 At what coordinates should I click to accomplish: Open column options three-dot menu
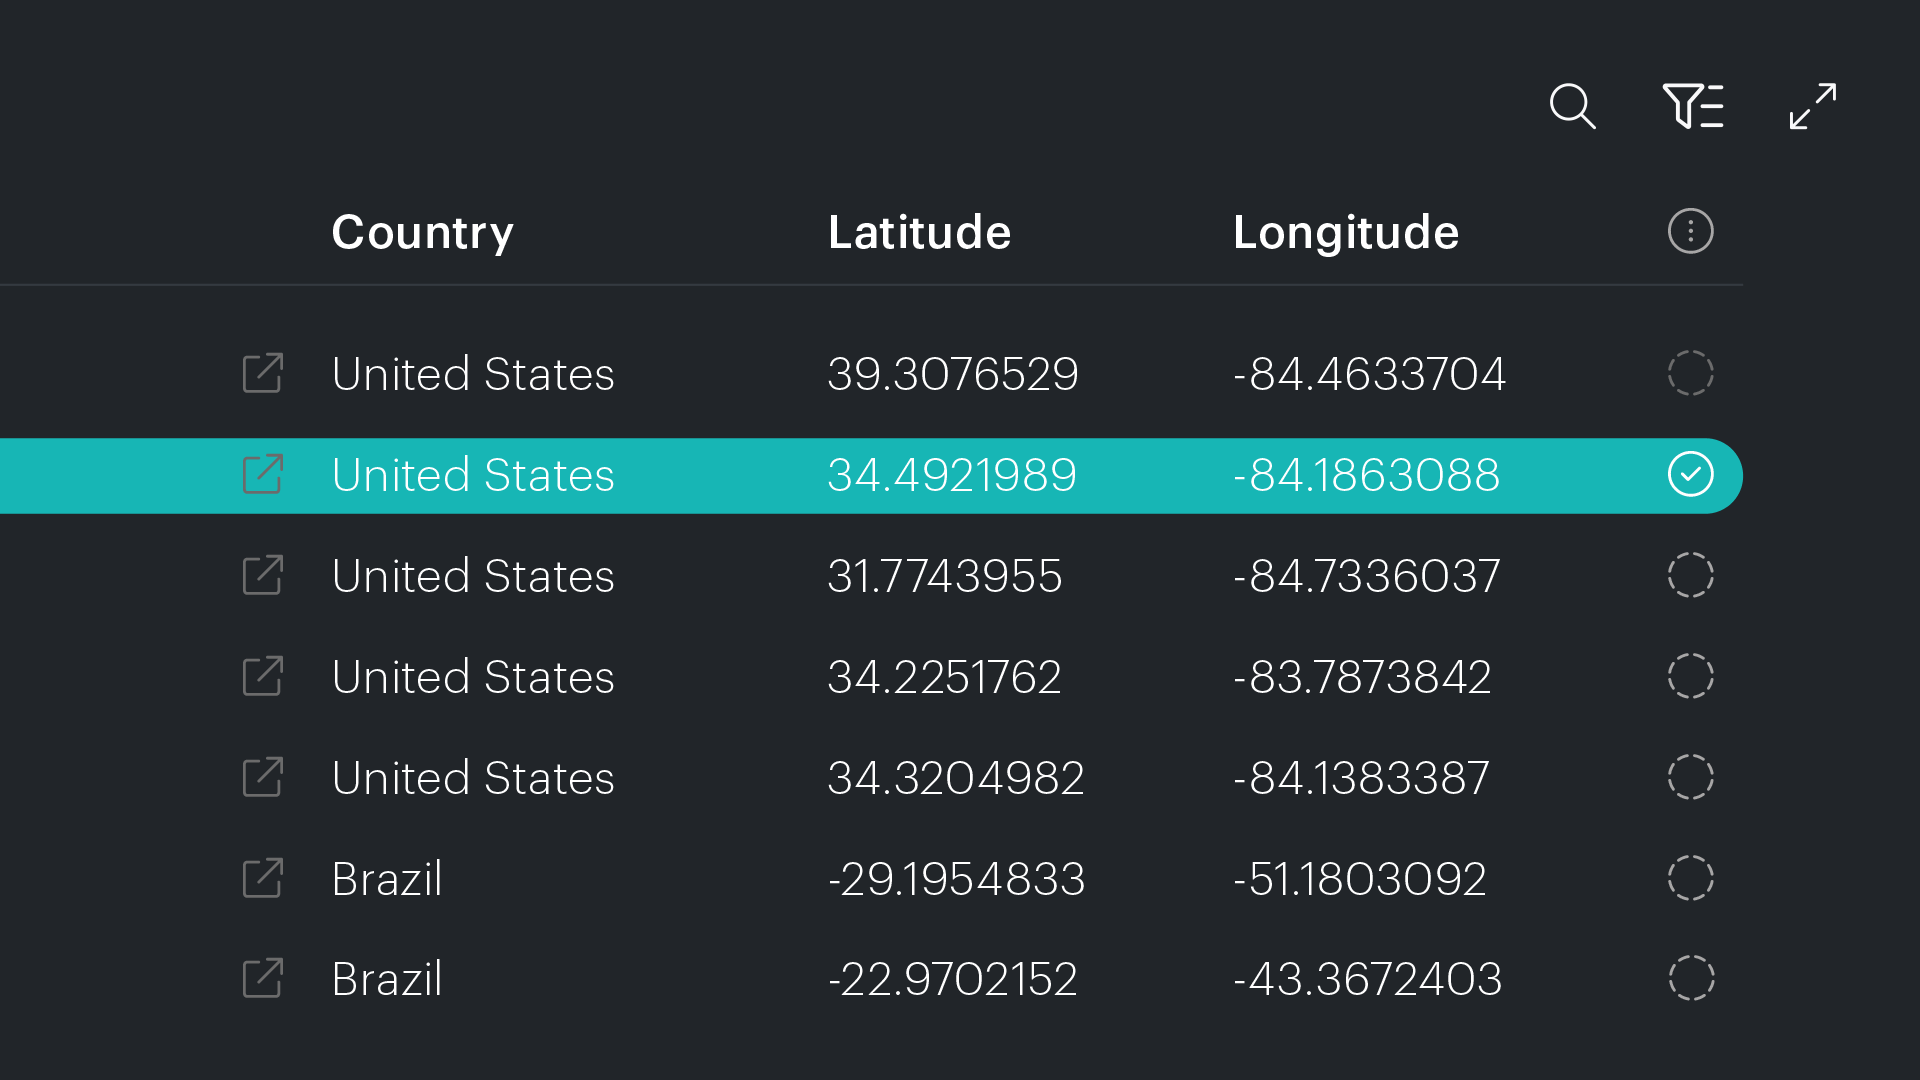click(1690, 231)
